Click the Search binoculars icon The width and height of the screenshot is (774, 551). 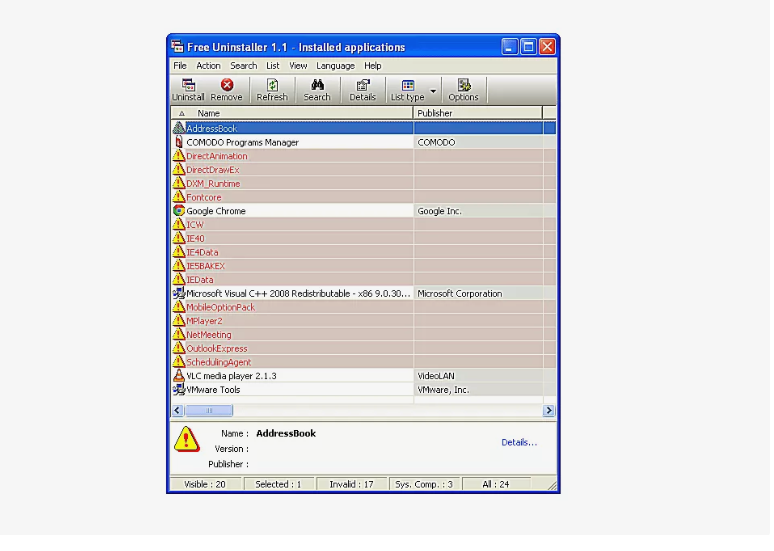coord(317,85)
